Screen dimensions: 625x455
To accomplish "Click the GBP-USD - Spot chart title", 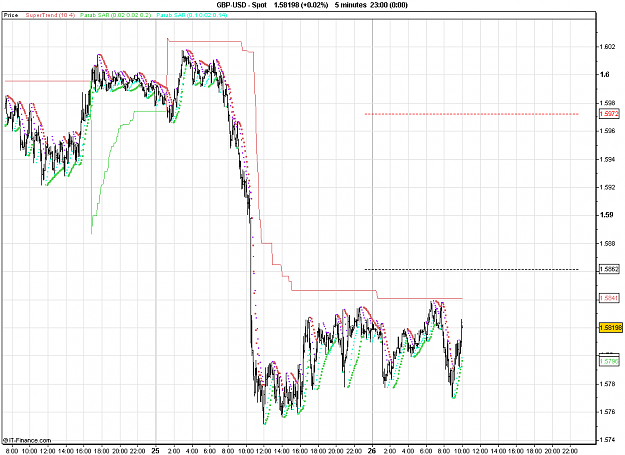I will [241, 5].
